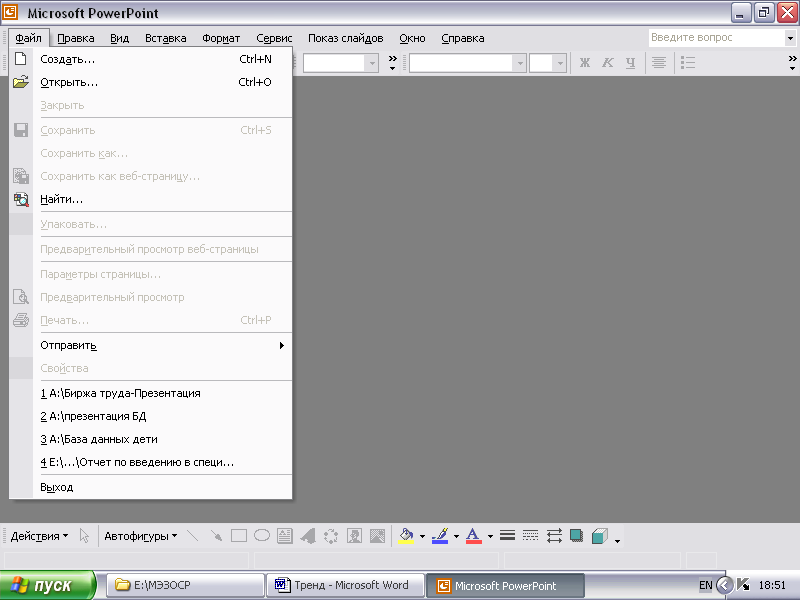Open the Введите вопрос dropdown arrow
This screenshot has height=600, width=800.
point(790,38)
